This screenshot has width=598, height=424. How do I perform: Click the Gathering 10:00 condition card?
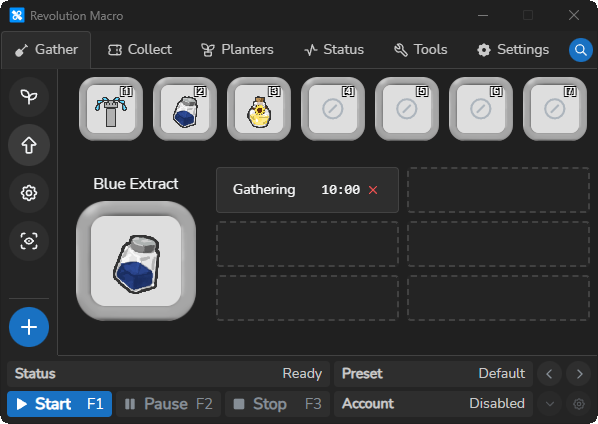click(307, 190)
